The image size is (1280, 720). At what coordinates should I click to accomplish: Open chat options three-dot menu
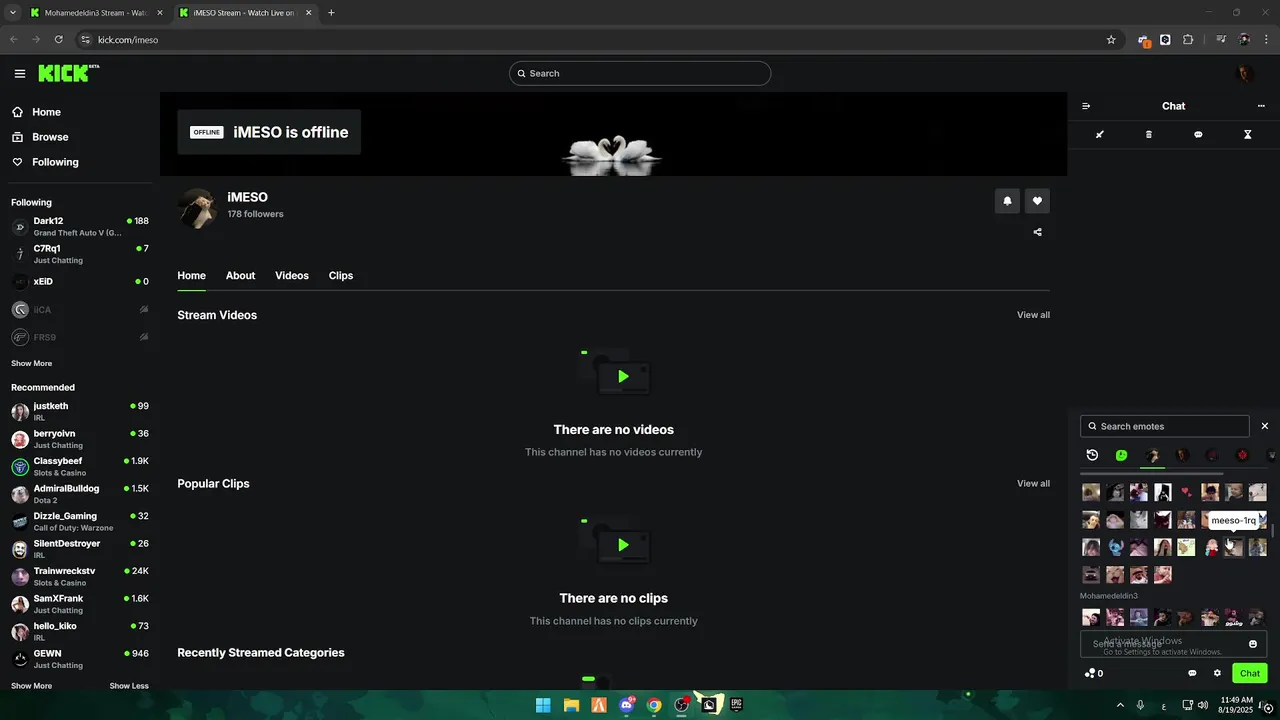(1261, 106)
